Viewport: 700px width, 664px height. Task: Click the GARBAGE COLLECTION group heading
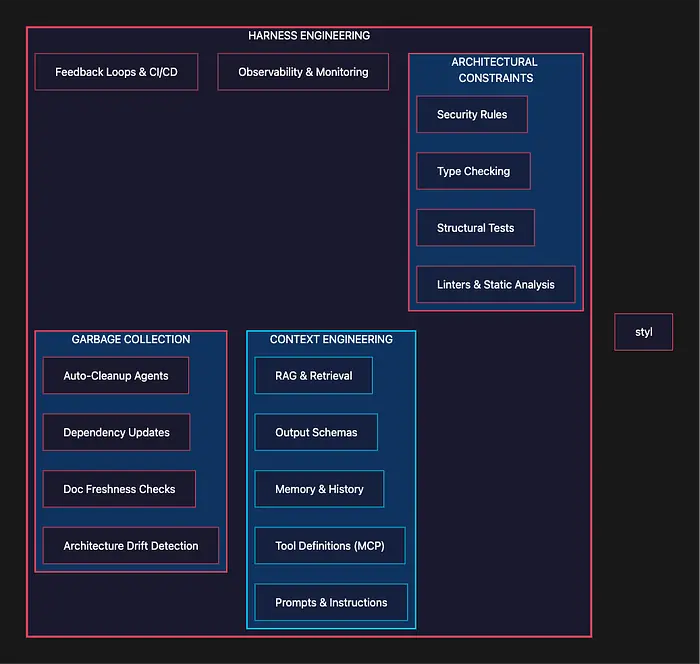click(131, 339)
